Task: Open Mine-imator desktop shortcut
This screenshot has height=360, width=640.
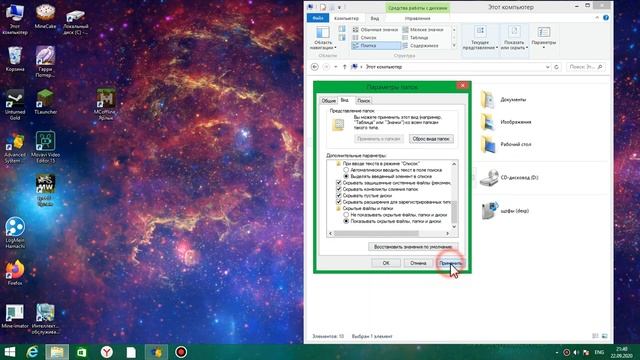Action: click(15, 316)
